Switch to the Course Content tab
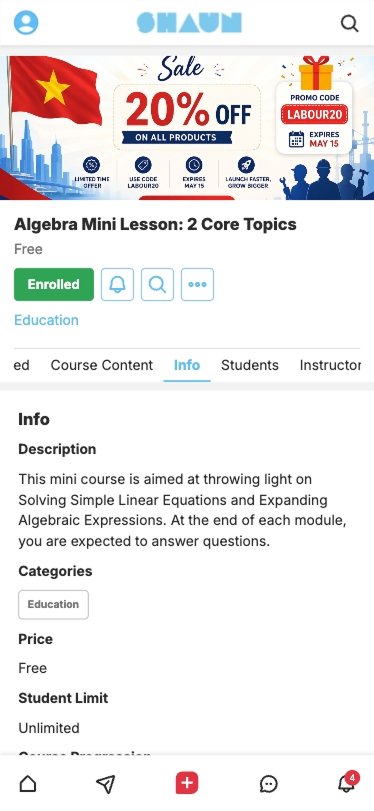 [101, 365]
